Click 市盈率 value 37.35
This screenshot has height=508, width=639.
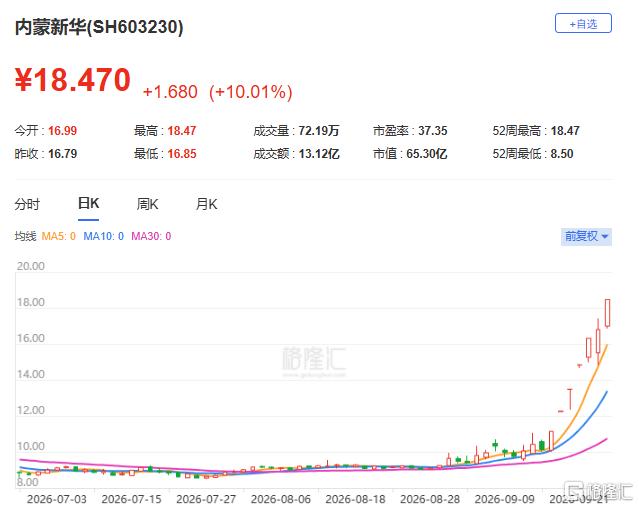pyautogui.click(x=432, y=131)
